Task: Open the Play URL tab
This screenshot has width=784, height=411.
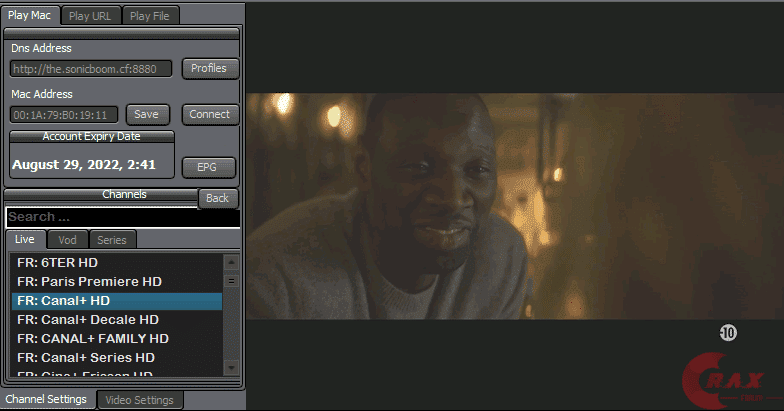Action: coord(90,16)
